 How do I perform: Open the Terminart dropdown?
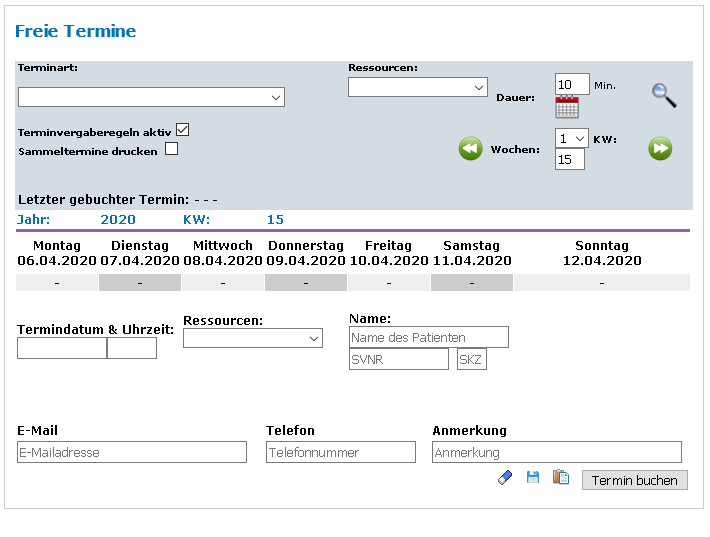(151, 97)
